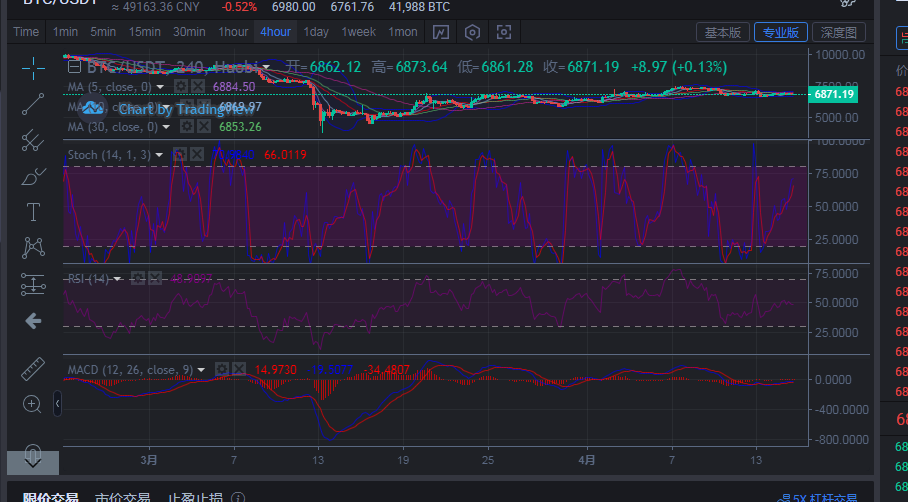Open settings for MA 5 indicator
The width and height of the screenshot is (908, 502).
[x=179, y=88]
